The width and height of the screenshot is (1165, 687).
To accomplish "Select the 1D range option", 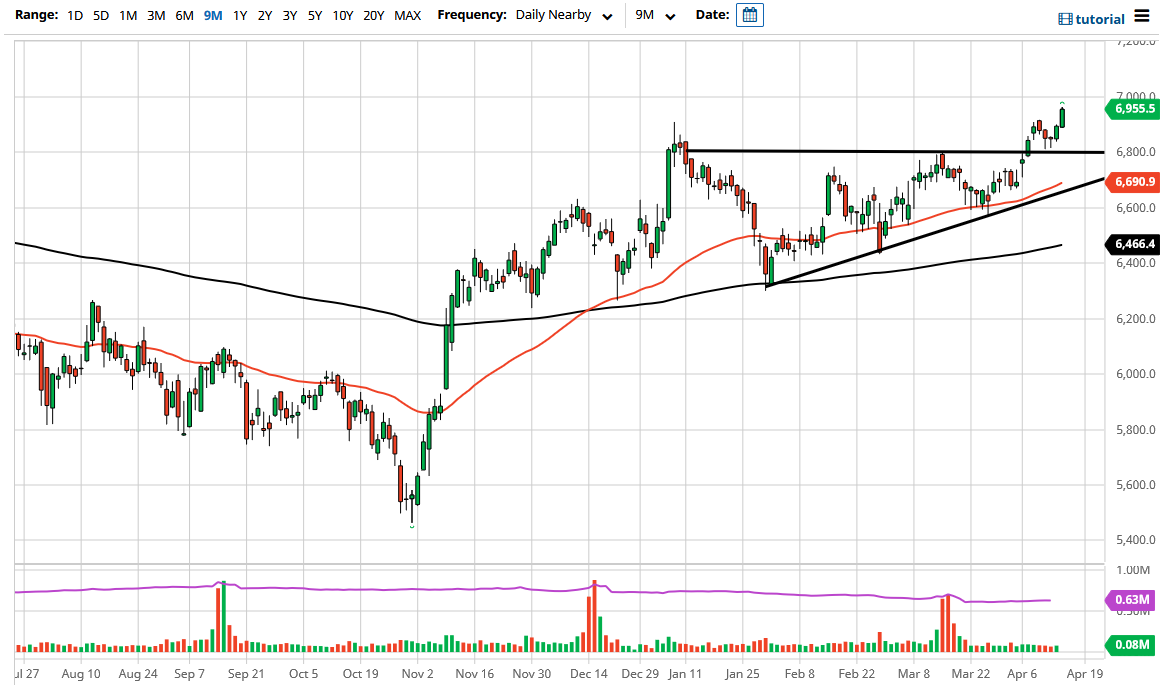I will pos(74,15).
